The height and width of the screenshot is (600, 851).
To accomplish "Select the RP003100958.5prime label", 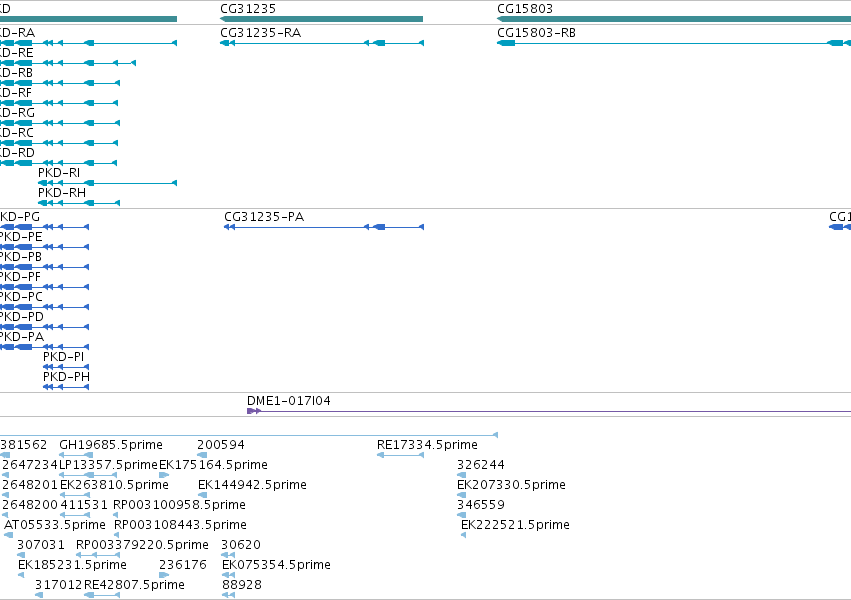I will point(179,505).
